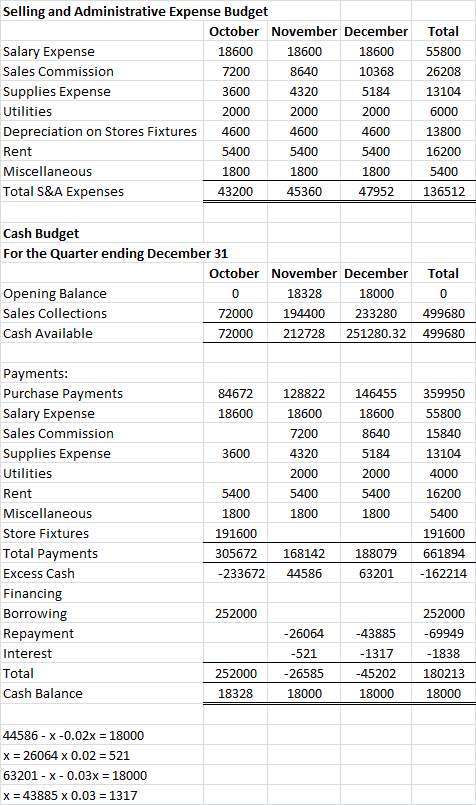The width and height of the screenshot is (476, 805).
Task: Click Total S&A Expenses October value 43200
Action: 235,191
